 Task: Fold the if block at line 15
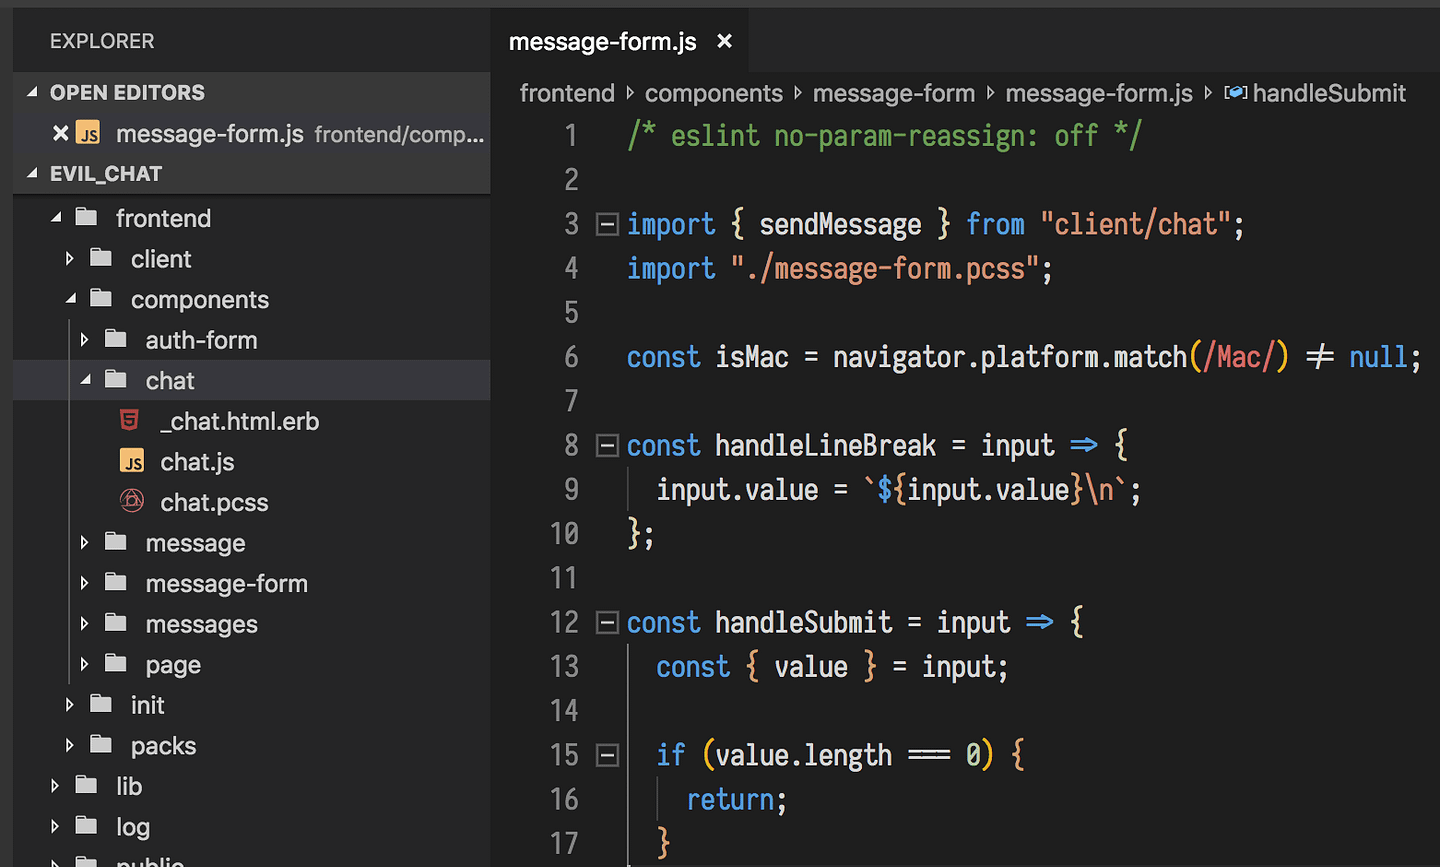[x=607, y=755]
